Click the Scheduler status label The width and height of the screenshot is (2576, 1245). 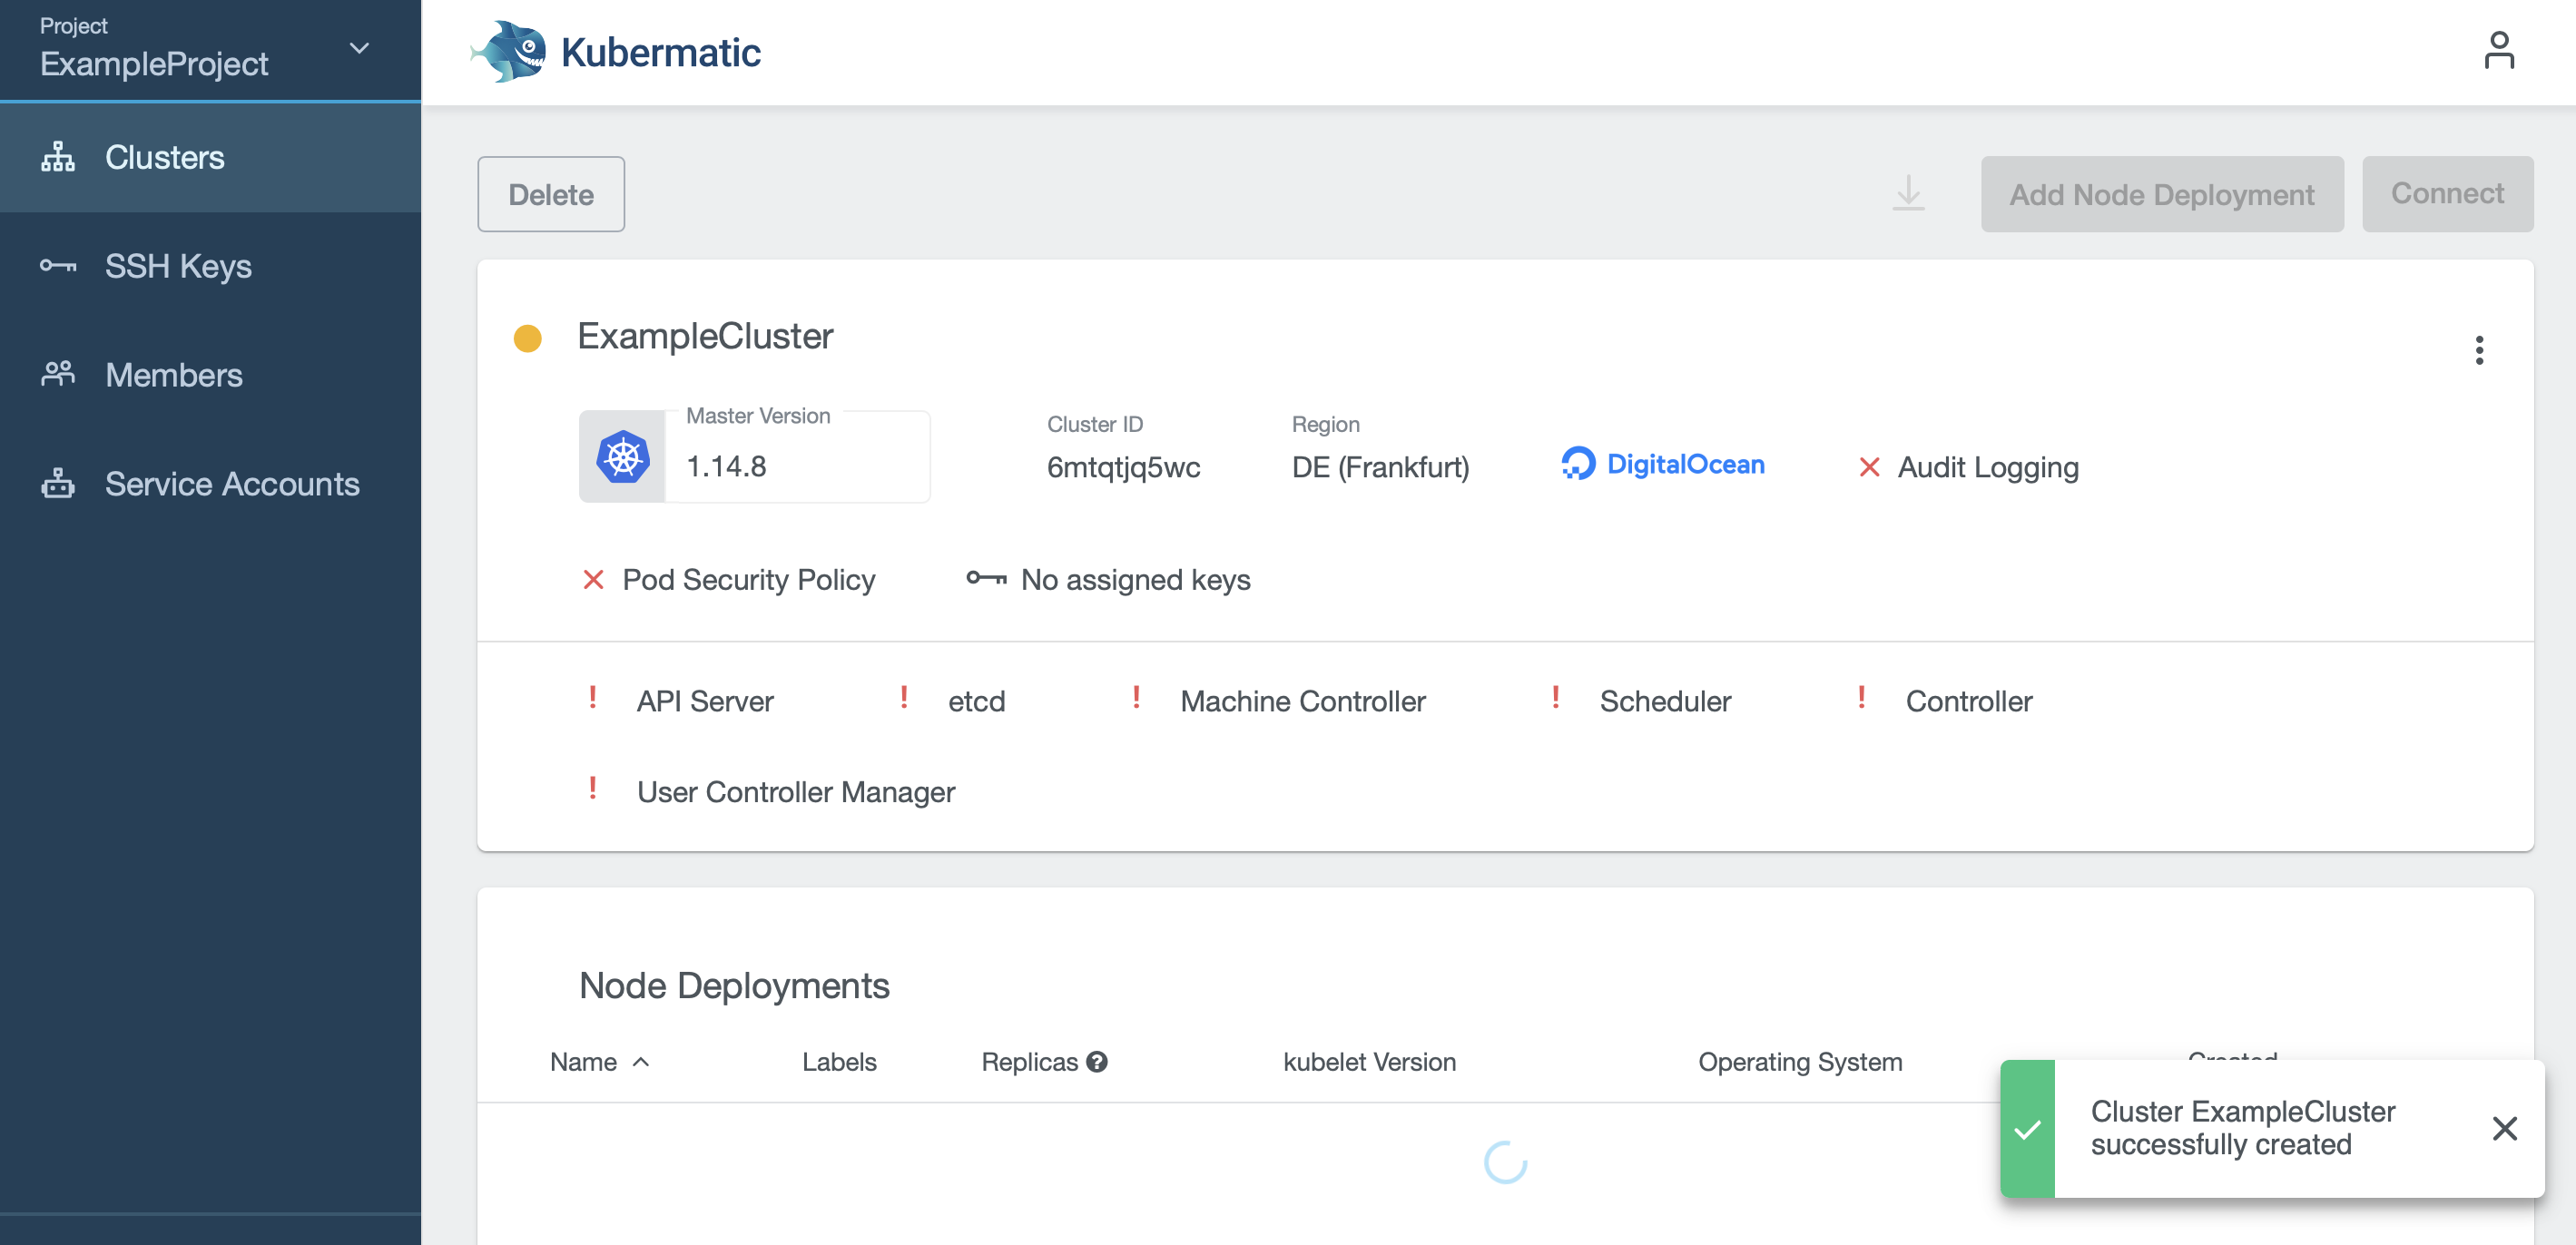click(x=1665, y=701)
